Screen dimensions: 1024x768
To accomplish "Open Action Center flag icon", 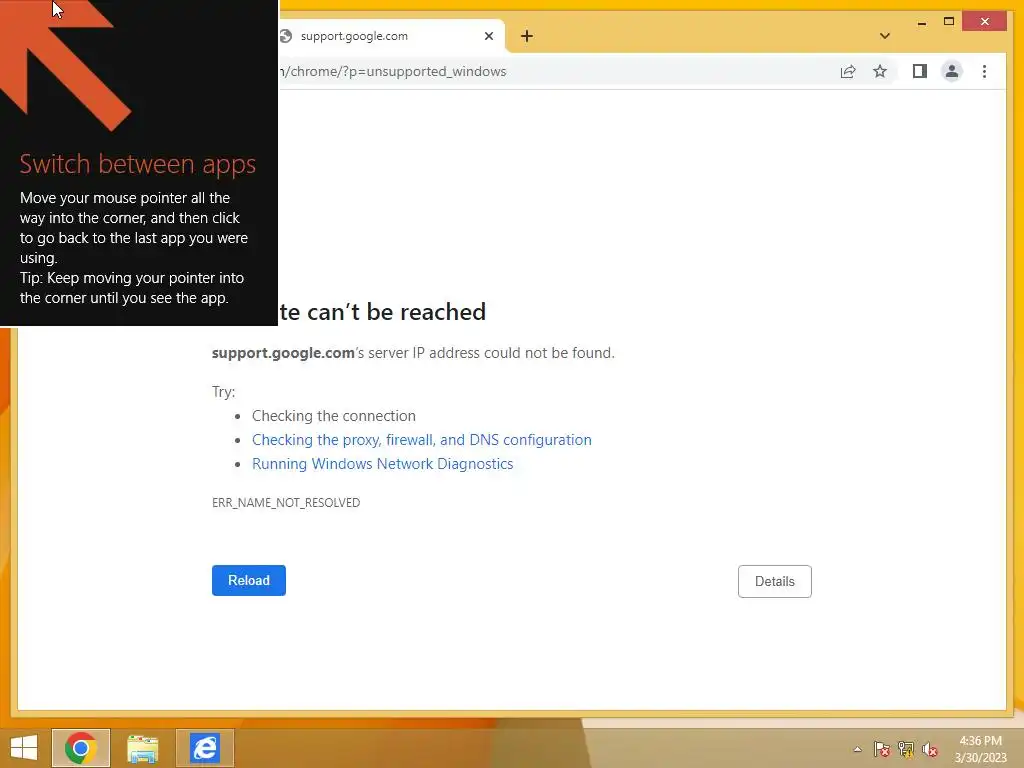I will [882, 749].
